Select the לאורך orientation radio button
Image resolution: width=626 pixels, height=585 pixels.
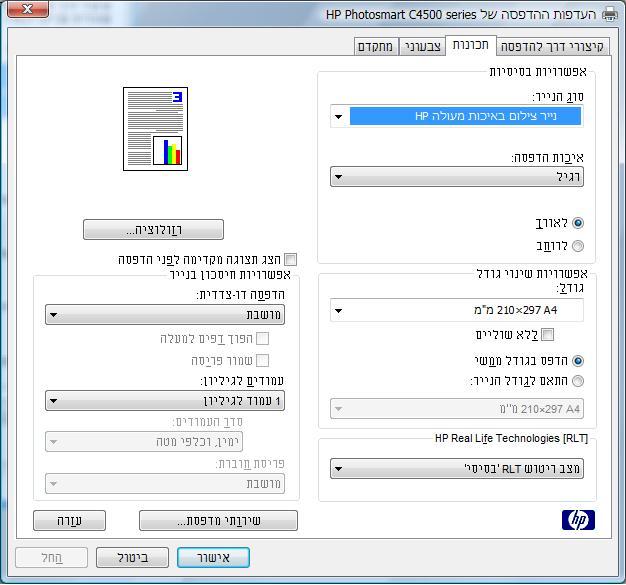[x=577, y=223]
